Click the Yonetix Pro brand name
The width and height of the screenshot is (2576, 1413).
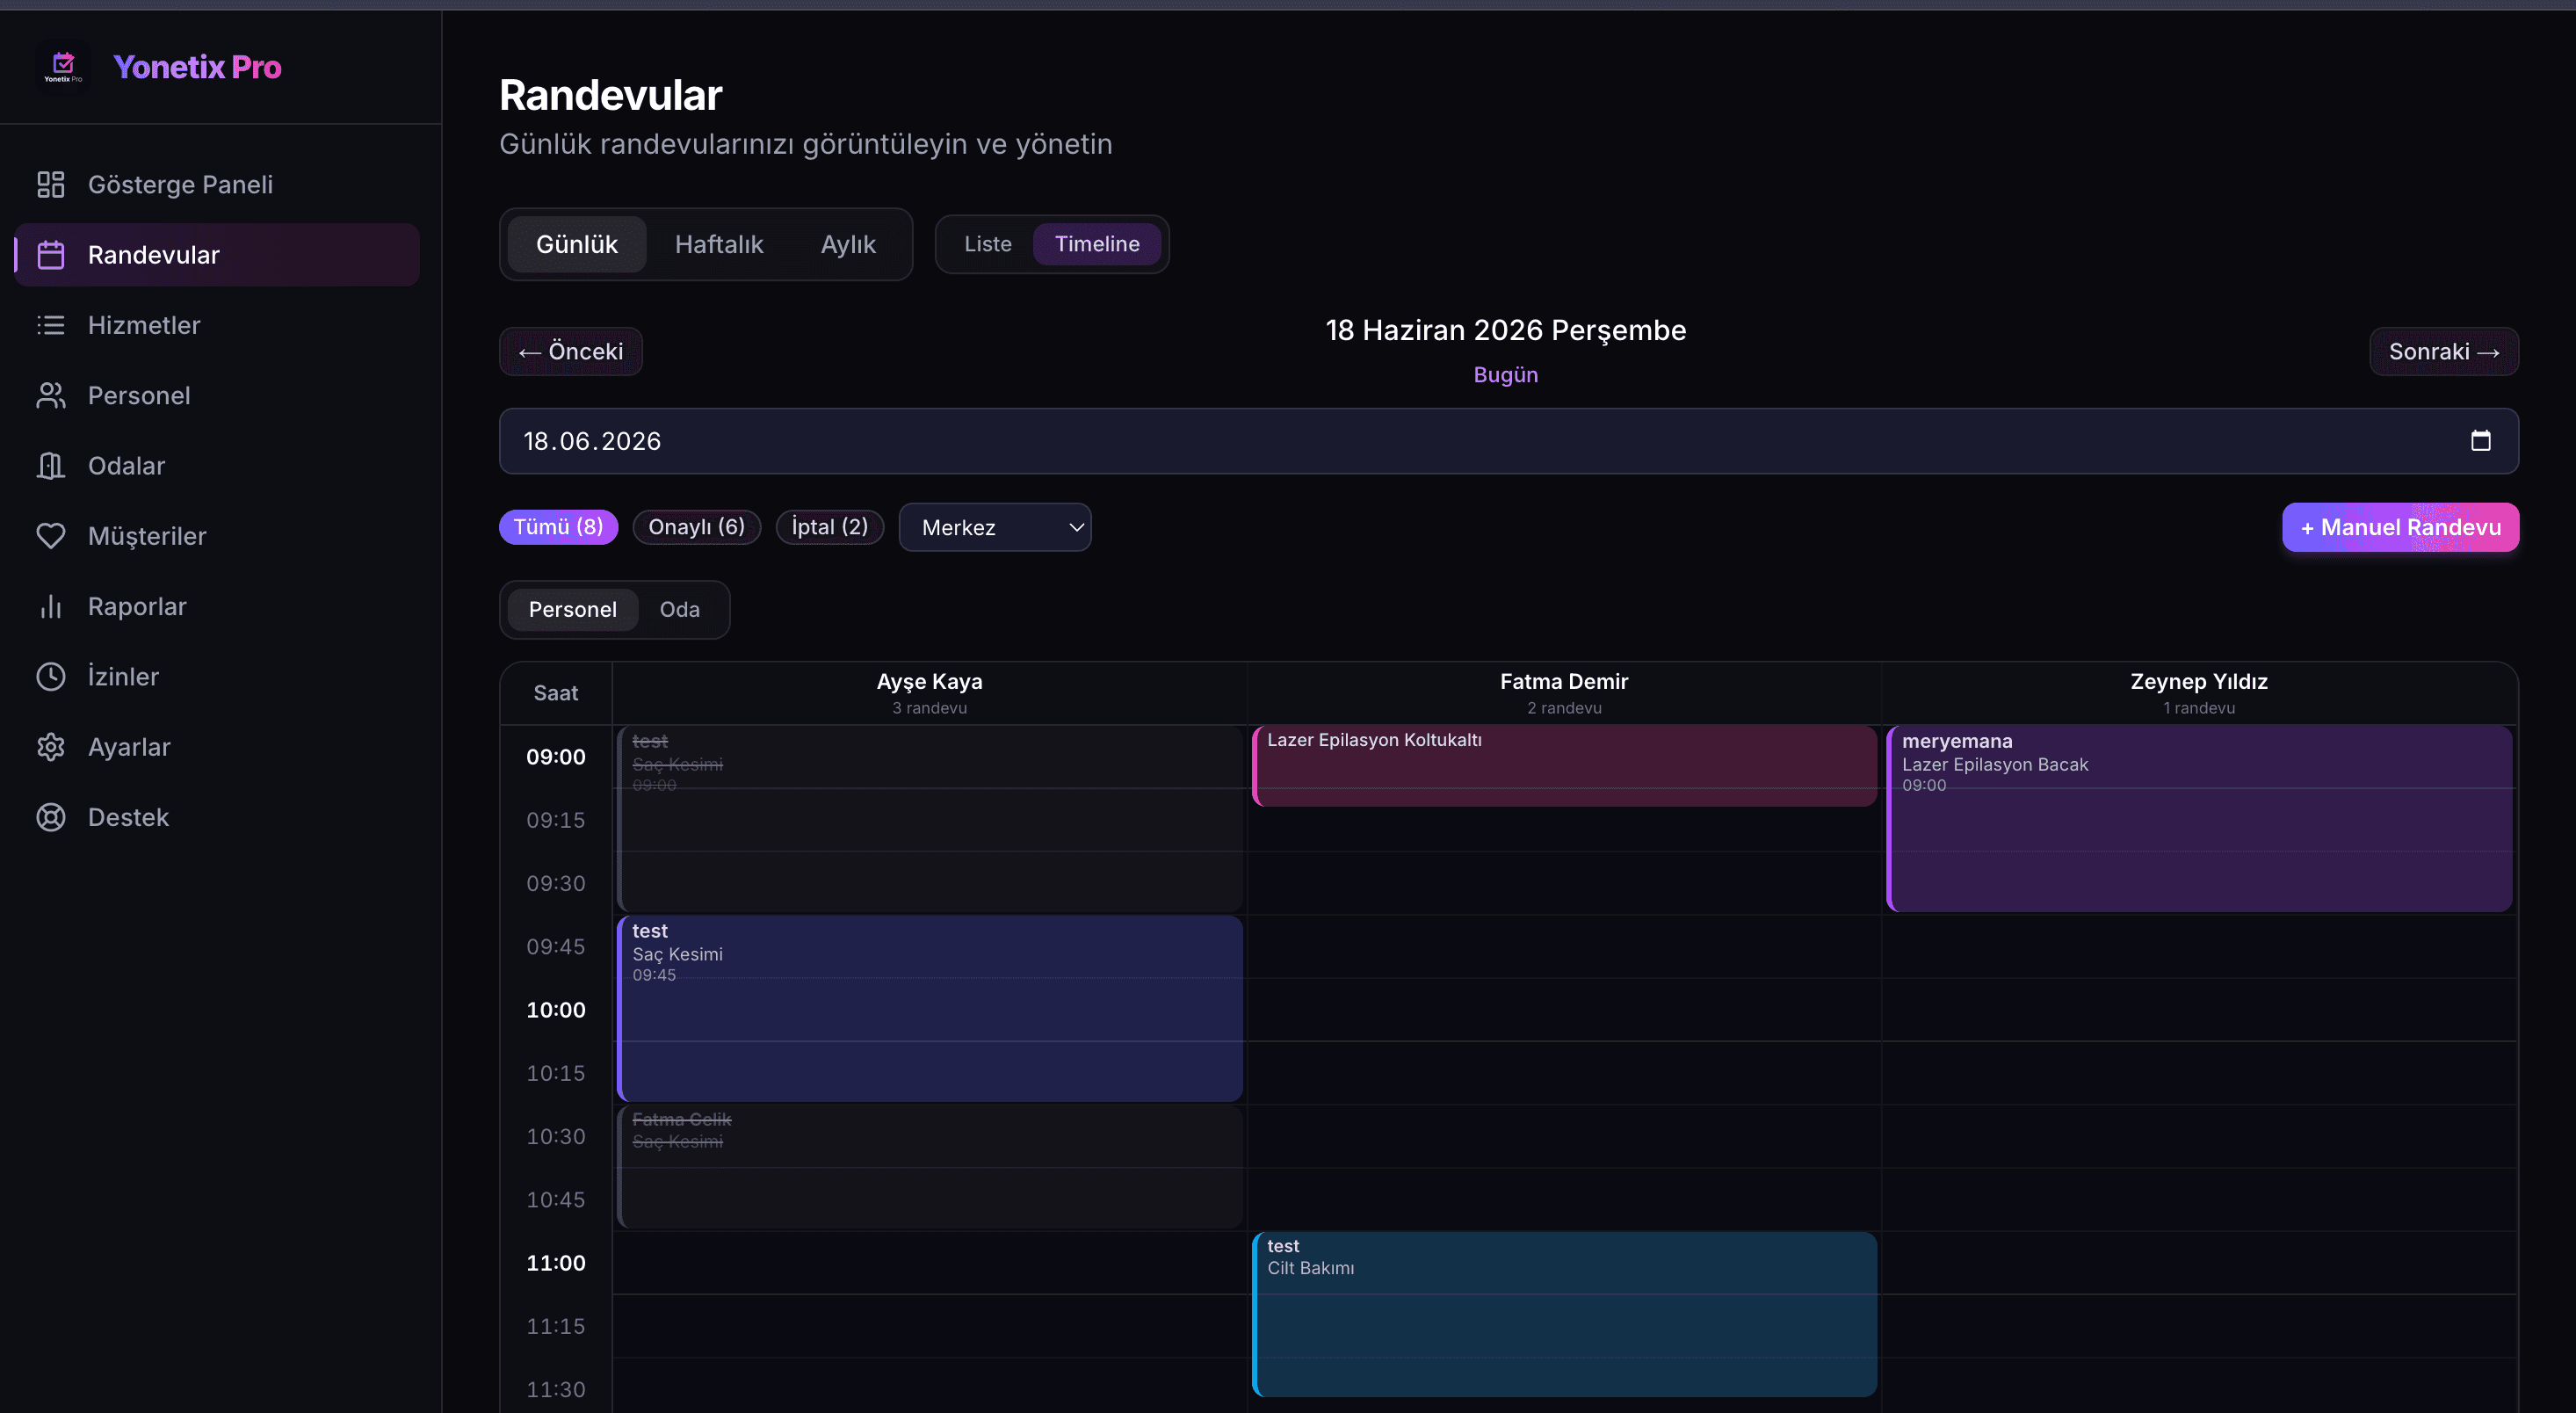197,66
